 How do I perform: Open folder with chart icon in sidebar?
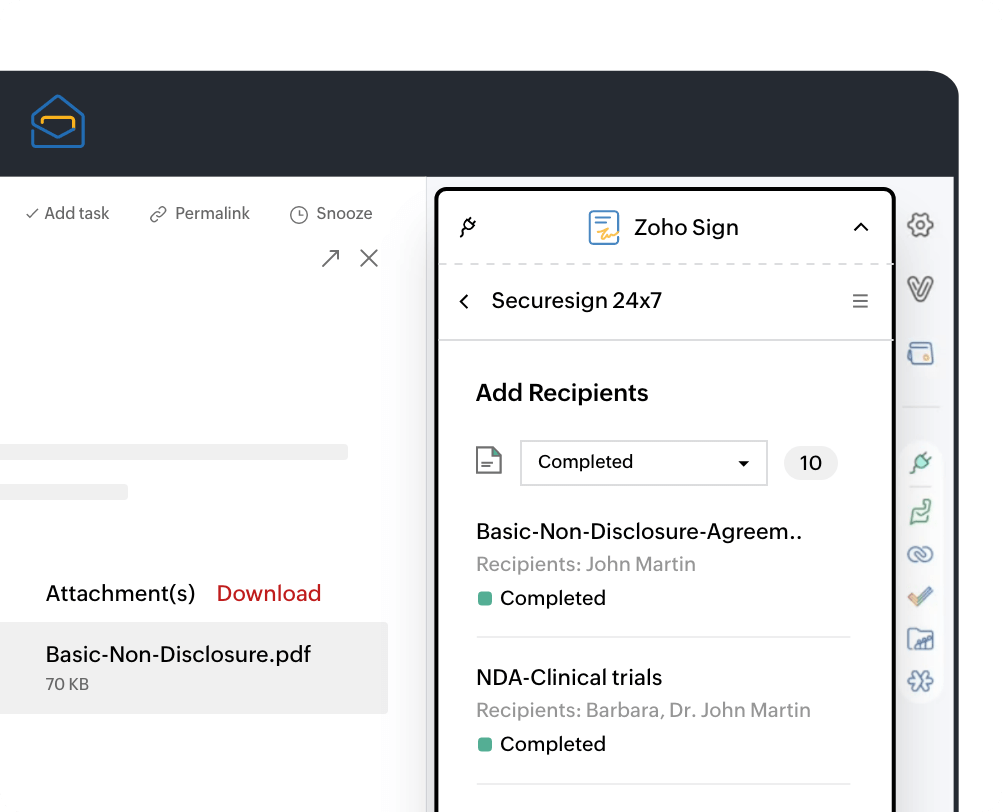tap(920, 639)
